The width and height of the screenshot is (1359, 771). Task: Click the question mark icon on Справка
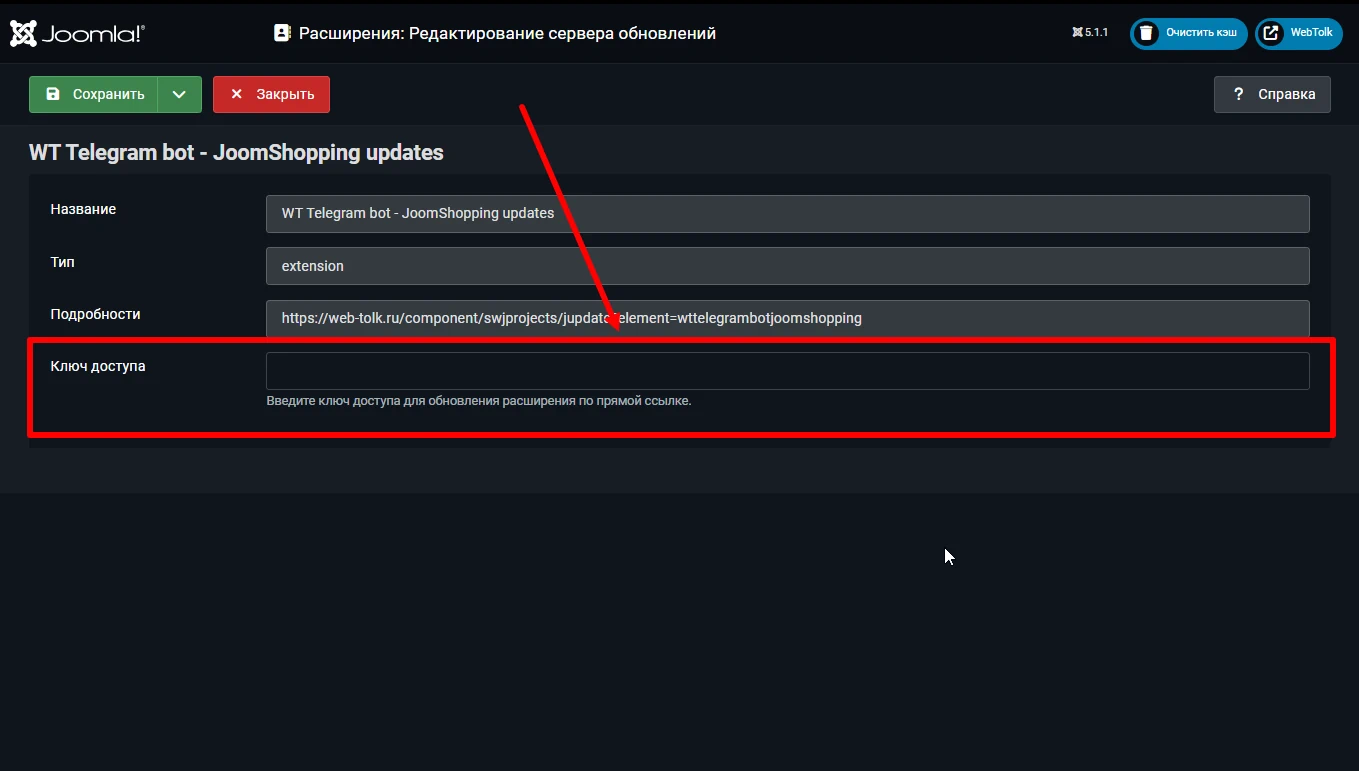[x=1238, y=95]
